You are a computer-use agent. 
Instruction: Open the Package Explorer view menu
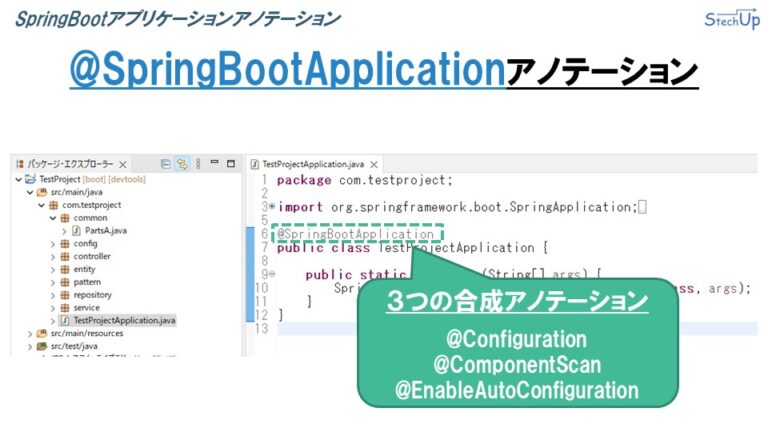(x=198, y=163)
